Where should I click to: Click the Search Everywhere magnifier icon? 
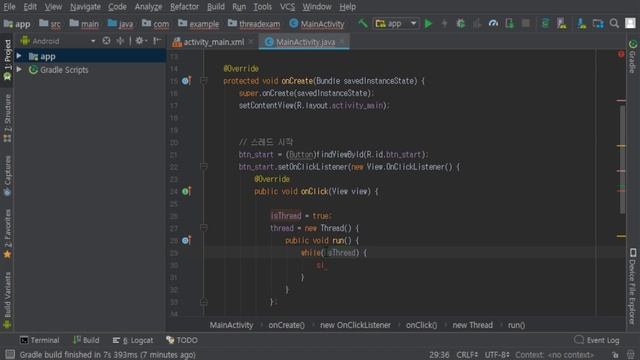pyautogui.click(x=614, y=24)
